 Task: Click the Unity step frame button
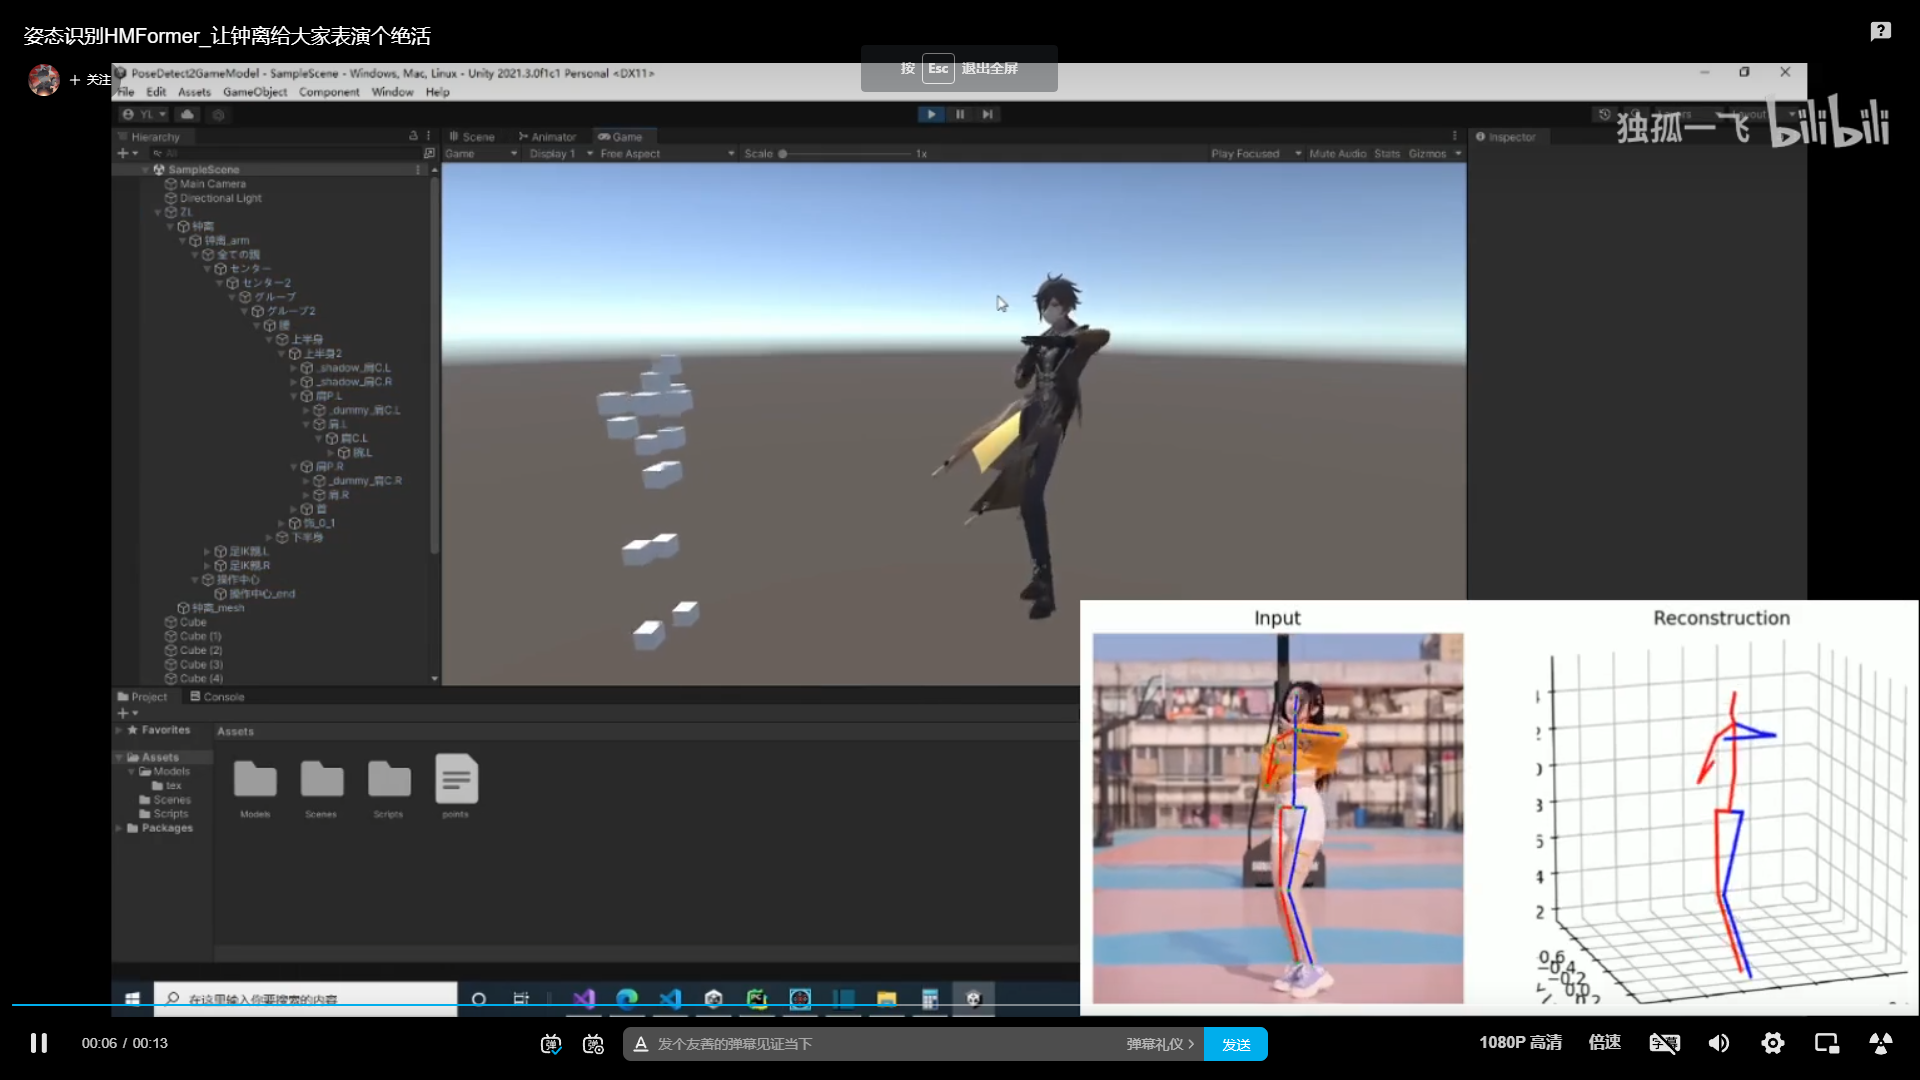click(x=988, y=114)
